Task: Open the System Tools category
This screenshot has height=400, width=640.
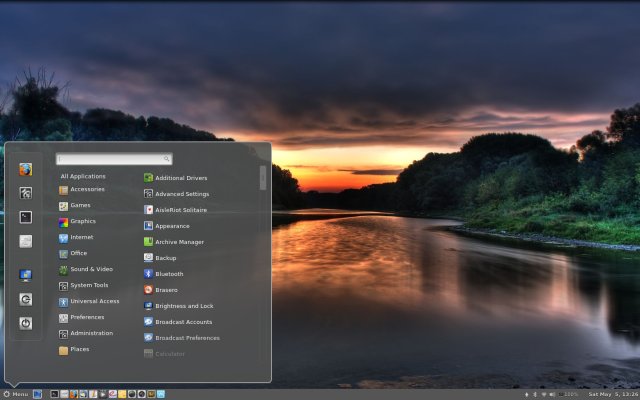Action: tap(83, 285)
